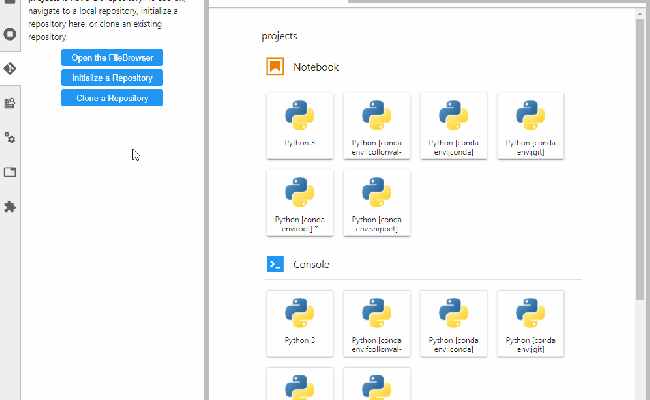Start console with conda env:conda kernel
Screen dimensions: 650x400
454,323
